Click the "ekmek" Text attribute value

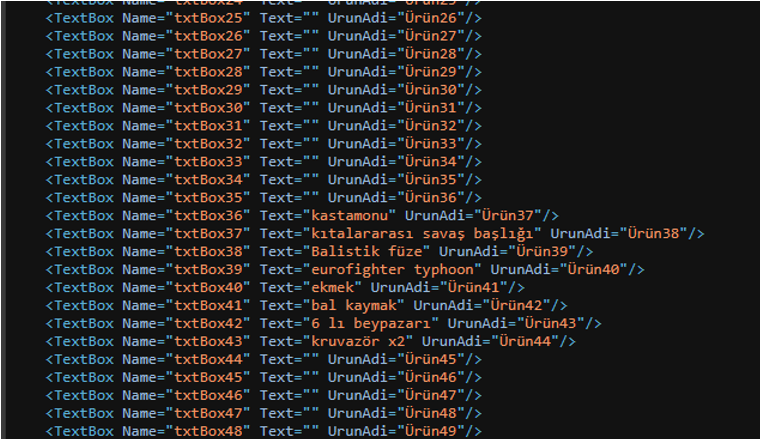click(x=332, y=287)
